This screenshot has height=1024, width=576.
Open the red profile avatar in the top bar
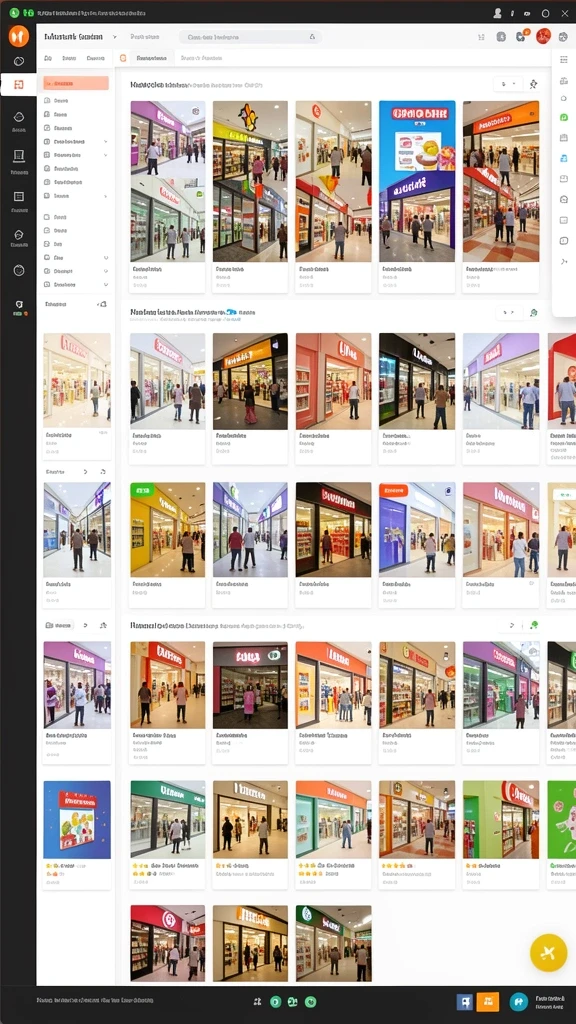(543, 37)
